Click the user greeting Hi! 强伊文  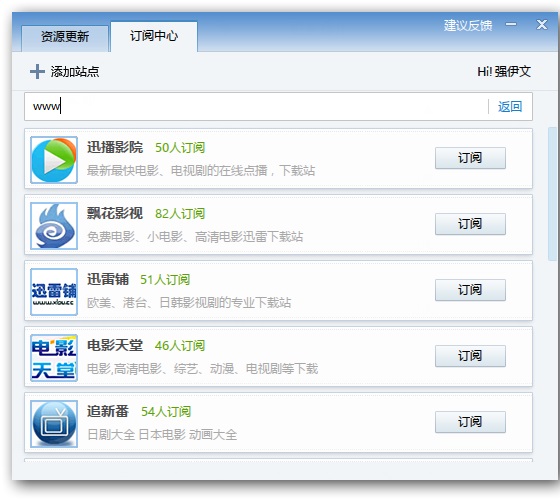(504, 71)
